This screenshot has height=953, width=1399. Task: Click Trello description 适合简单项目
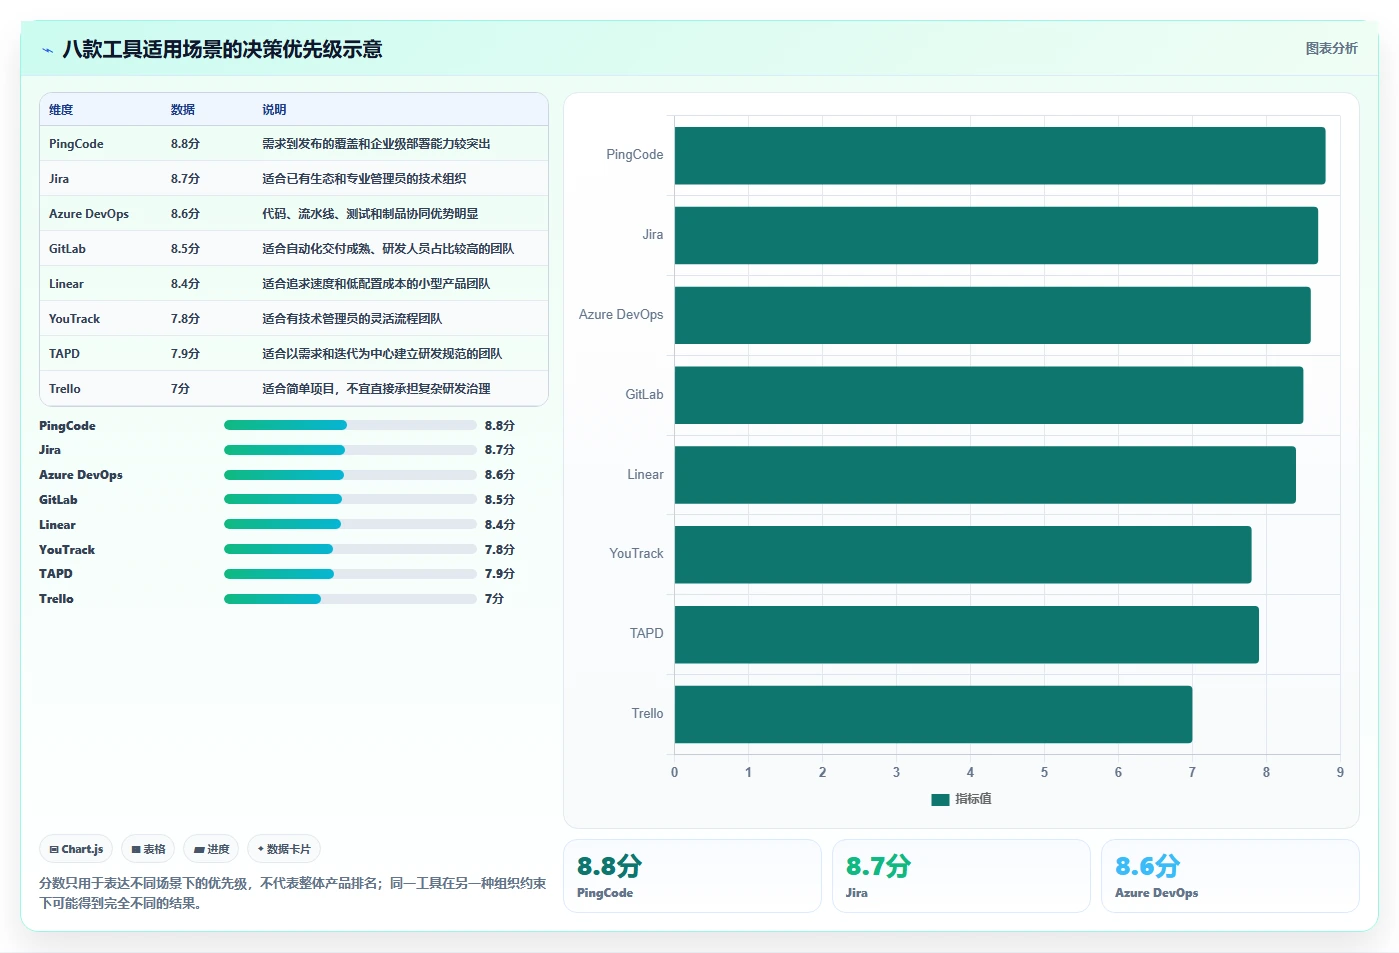tap(376, 389)
